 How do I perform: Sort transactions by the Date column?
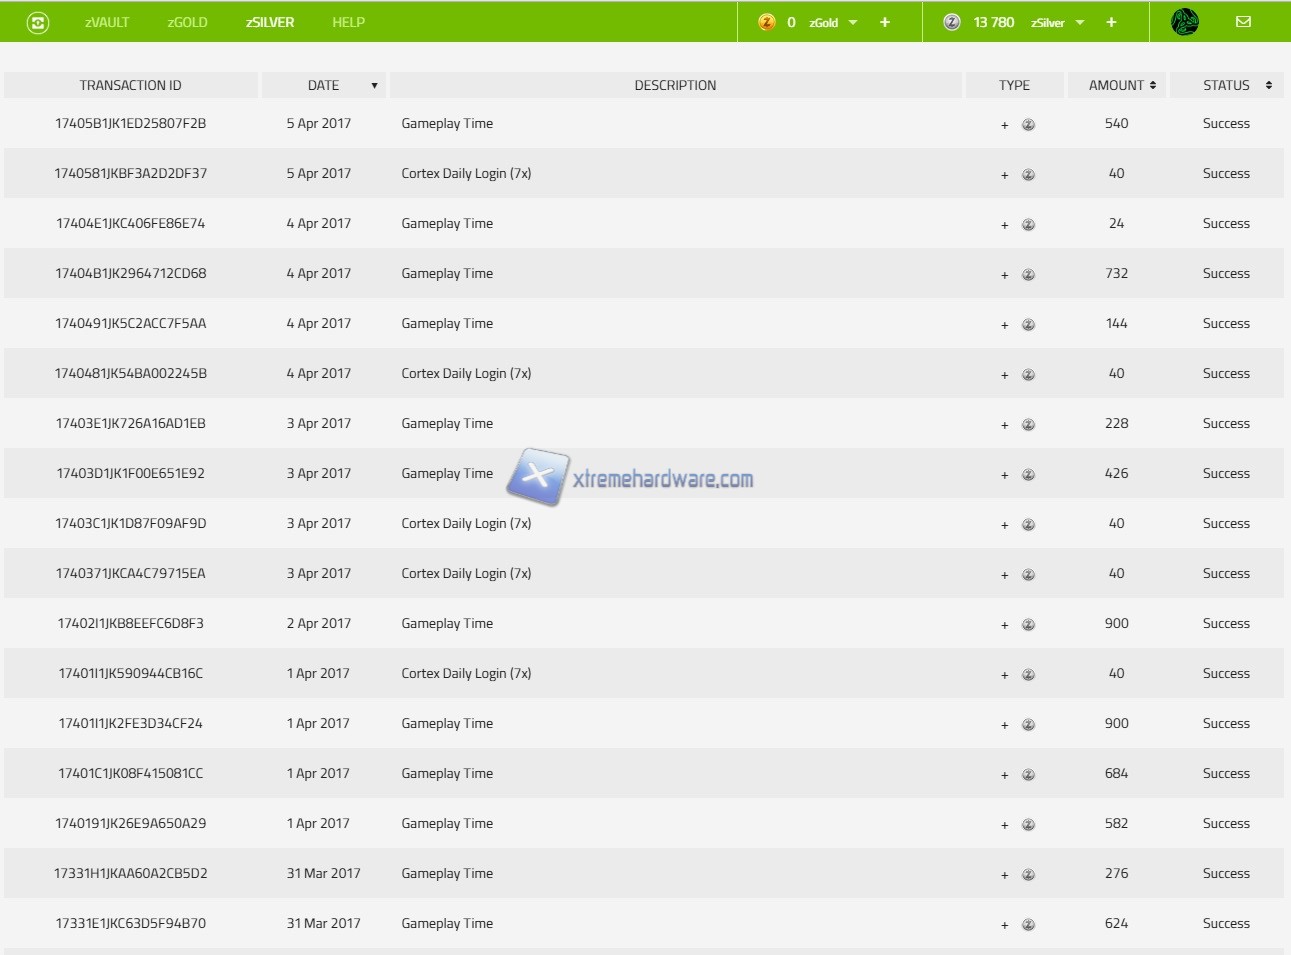point(324,85)
